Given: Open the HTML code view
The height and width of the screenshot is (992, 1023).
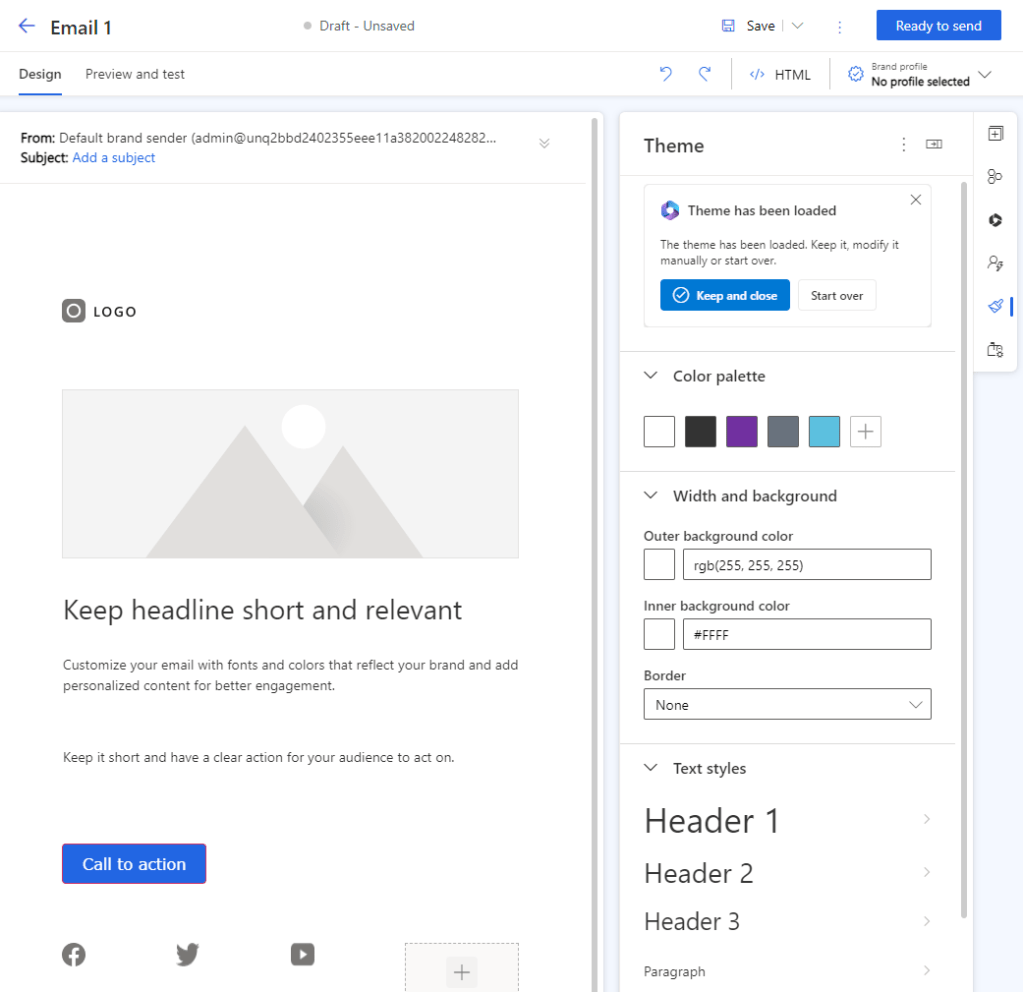Looking at the screenshot, I should [x=780, y=73].
